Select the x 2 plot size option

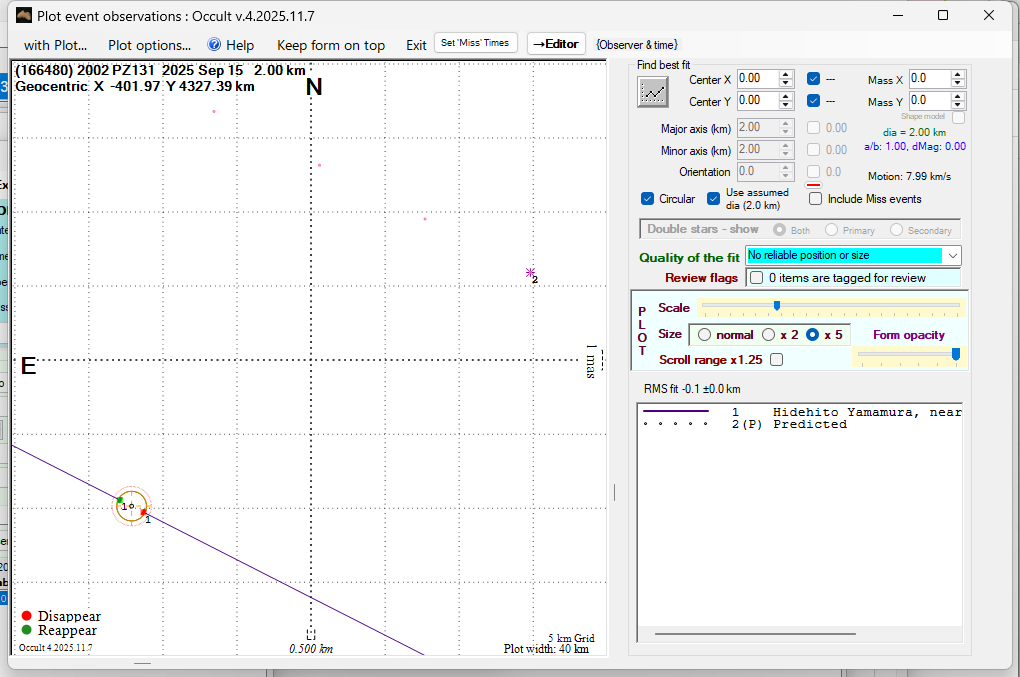pos(768,334)
